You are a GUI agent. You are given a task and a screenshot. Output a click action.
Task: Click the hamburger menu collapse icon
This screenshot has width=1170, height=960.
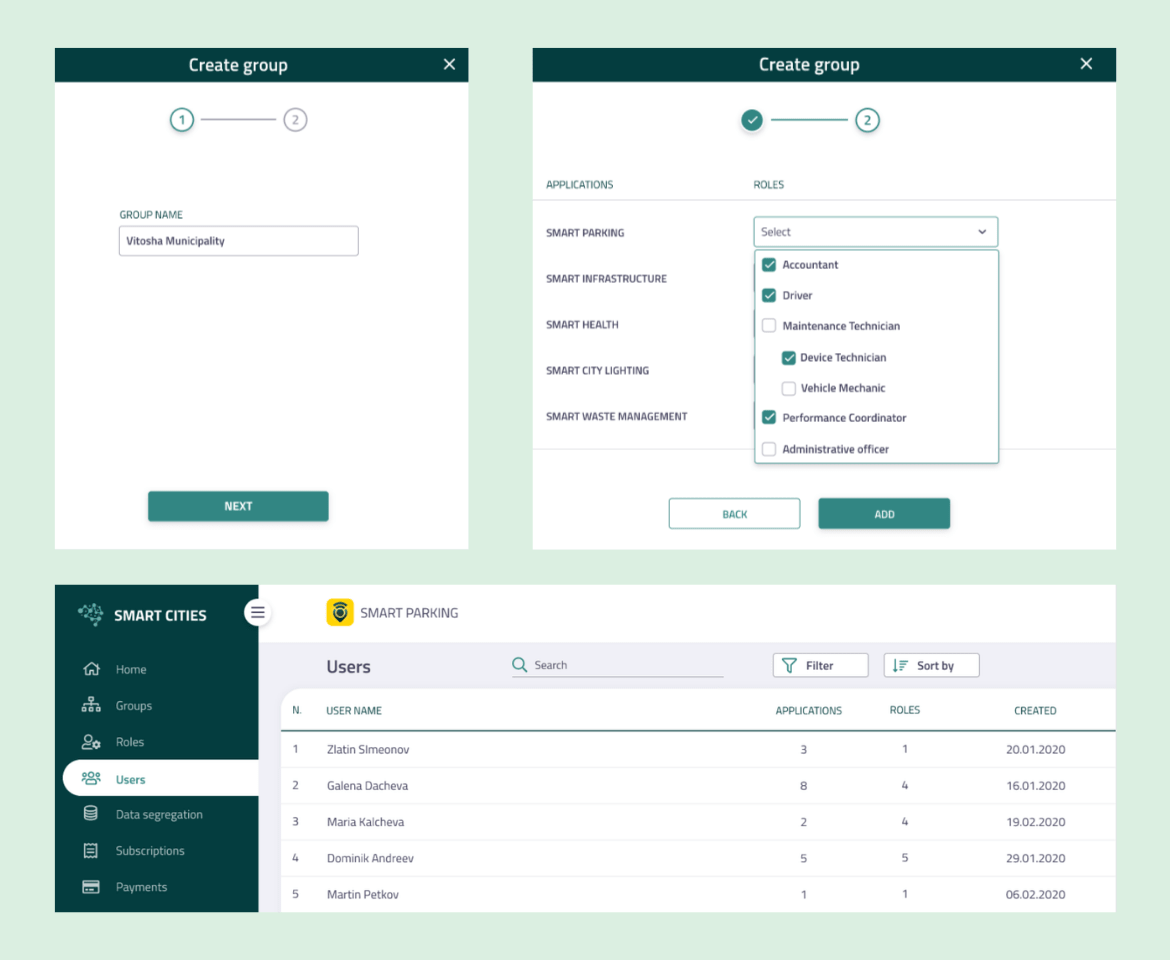[258, 612]
